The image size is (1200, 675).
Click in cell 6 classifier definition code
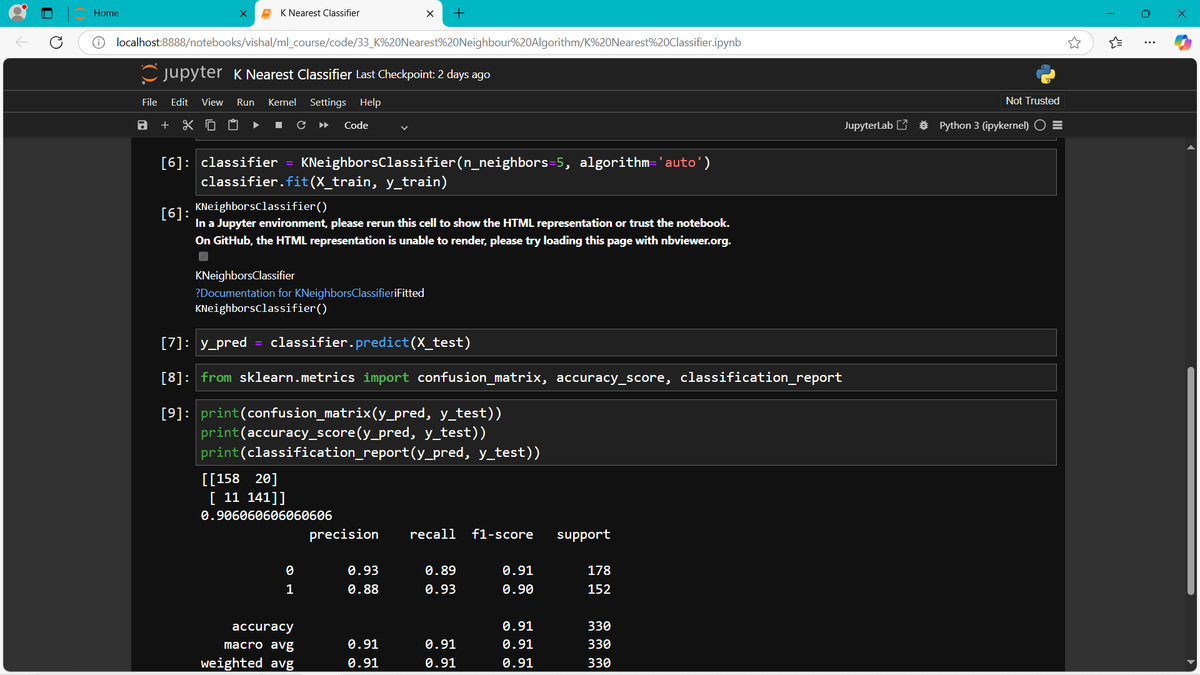coord(626,172)
